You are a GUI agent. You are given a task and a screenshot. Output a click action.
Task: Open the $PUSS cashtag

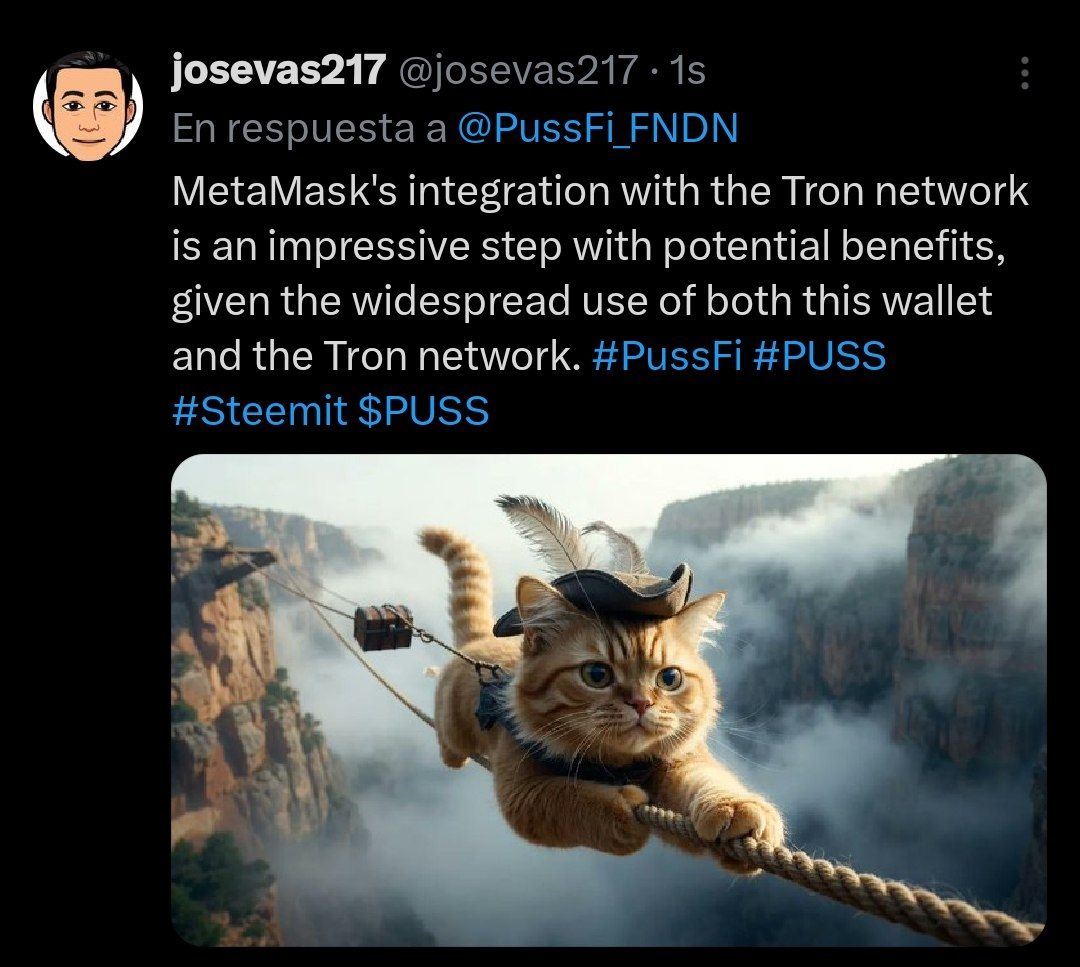click(x=424, y=411)
